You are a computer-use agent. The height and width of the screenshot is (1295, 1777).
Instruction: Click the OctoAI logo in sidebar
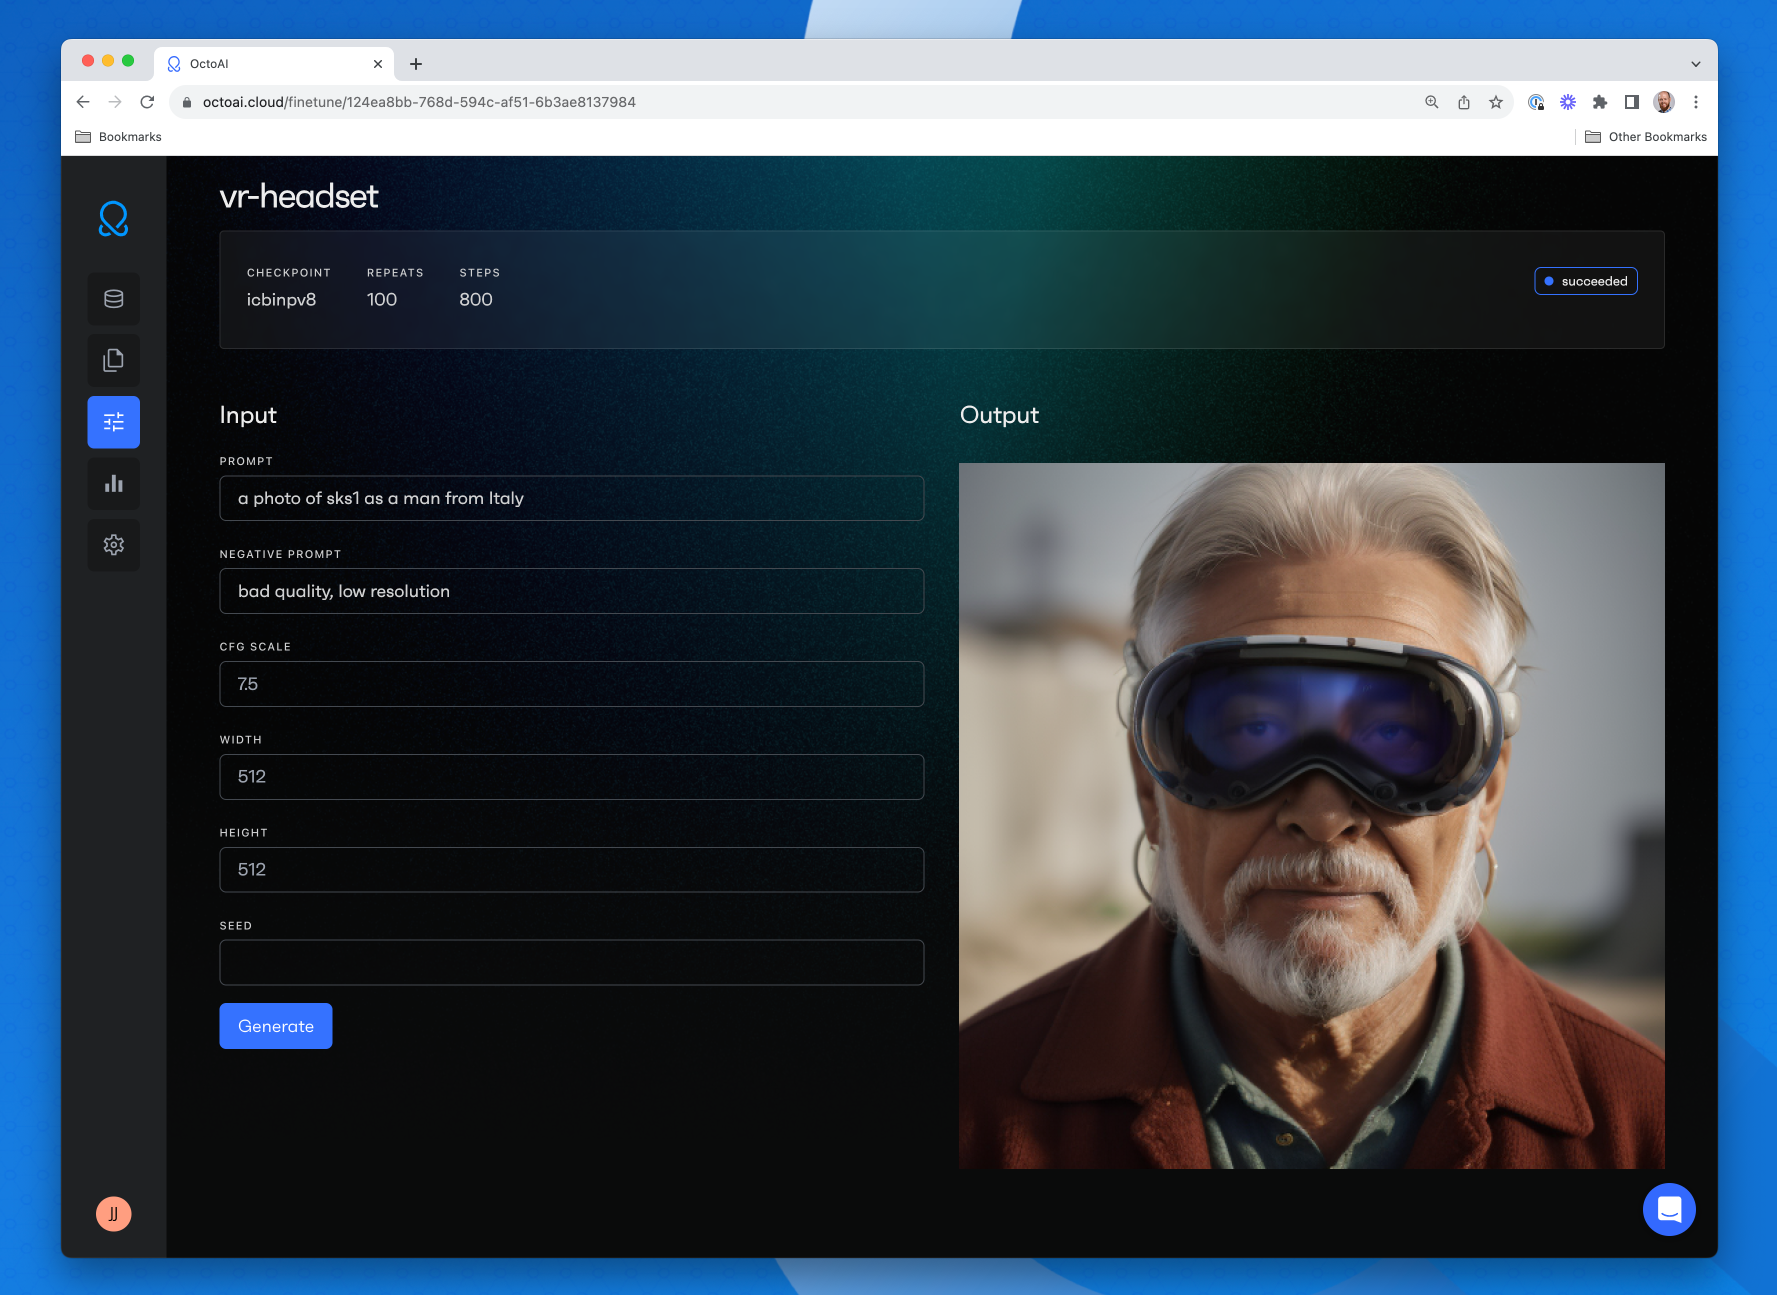pos(113,219)
